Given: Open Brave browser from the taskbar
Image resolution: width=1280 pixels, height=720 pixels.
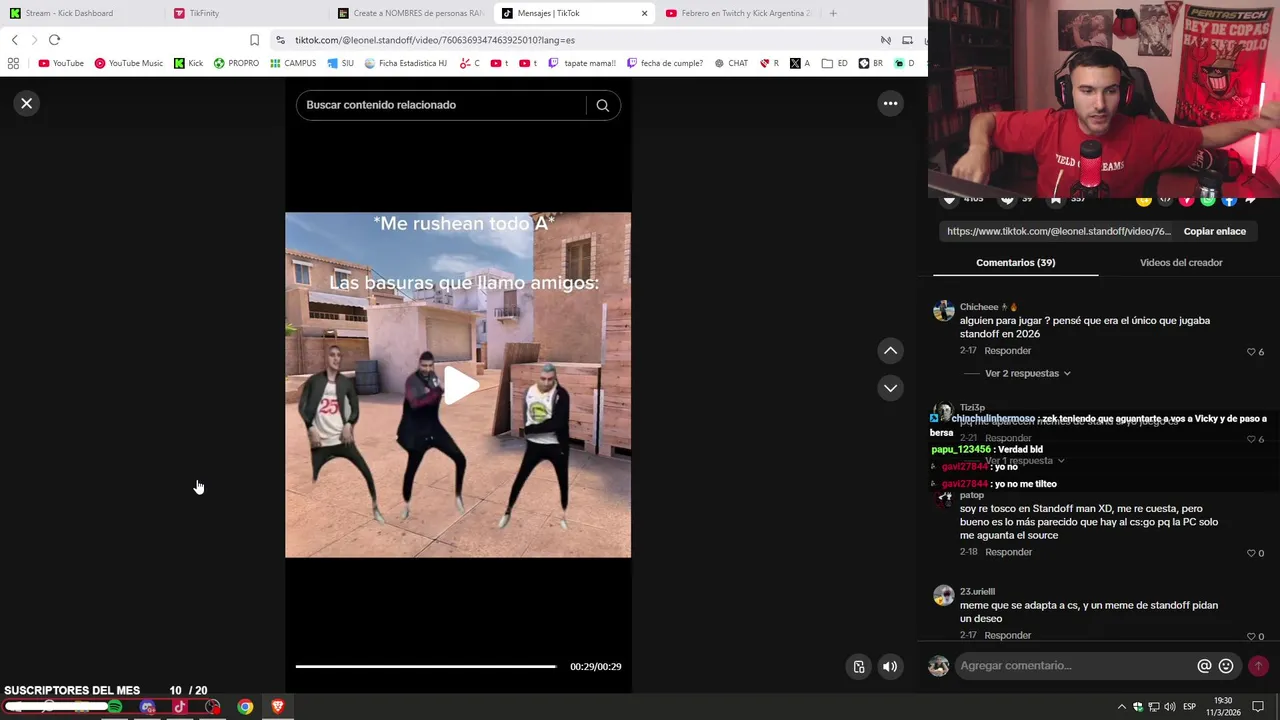Looking at the screenshot, I should pyautogui.click(x=278, y=707).
